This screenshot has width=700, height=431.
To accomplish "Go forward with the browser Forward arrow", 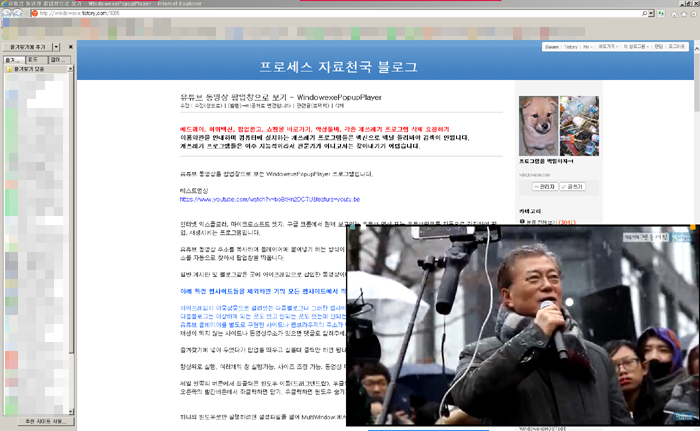I will (17, 13).
